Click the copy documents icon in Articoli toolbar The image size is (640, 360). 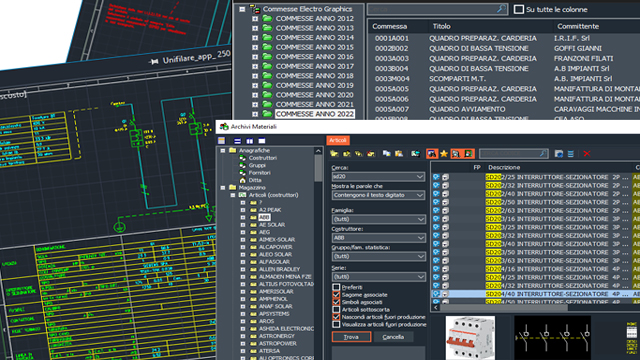pyautogui.click(x=387, y=153)
